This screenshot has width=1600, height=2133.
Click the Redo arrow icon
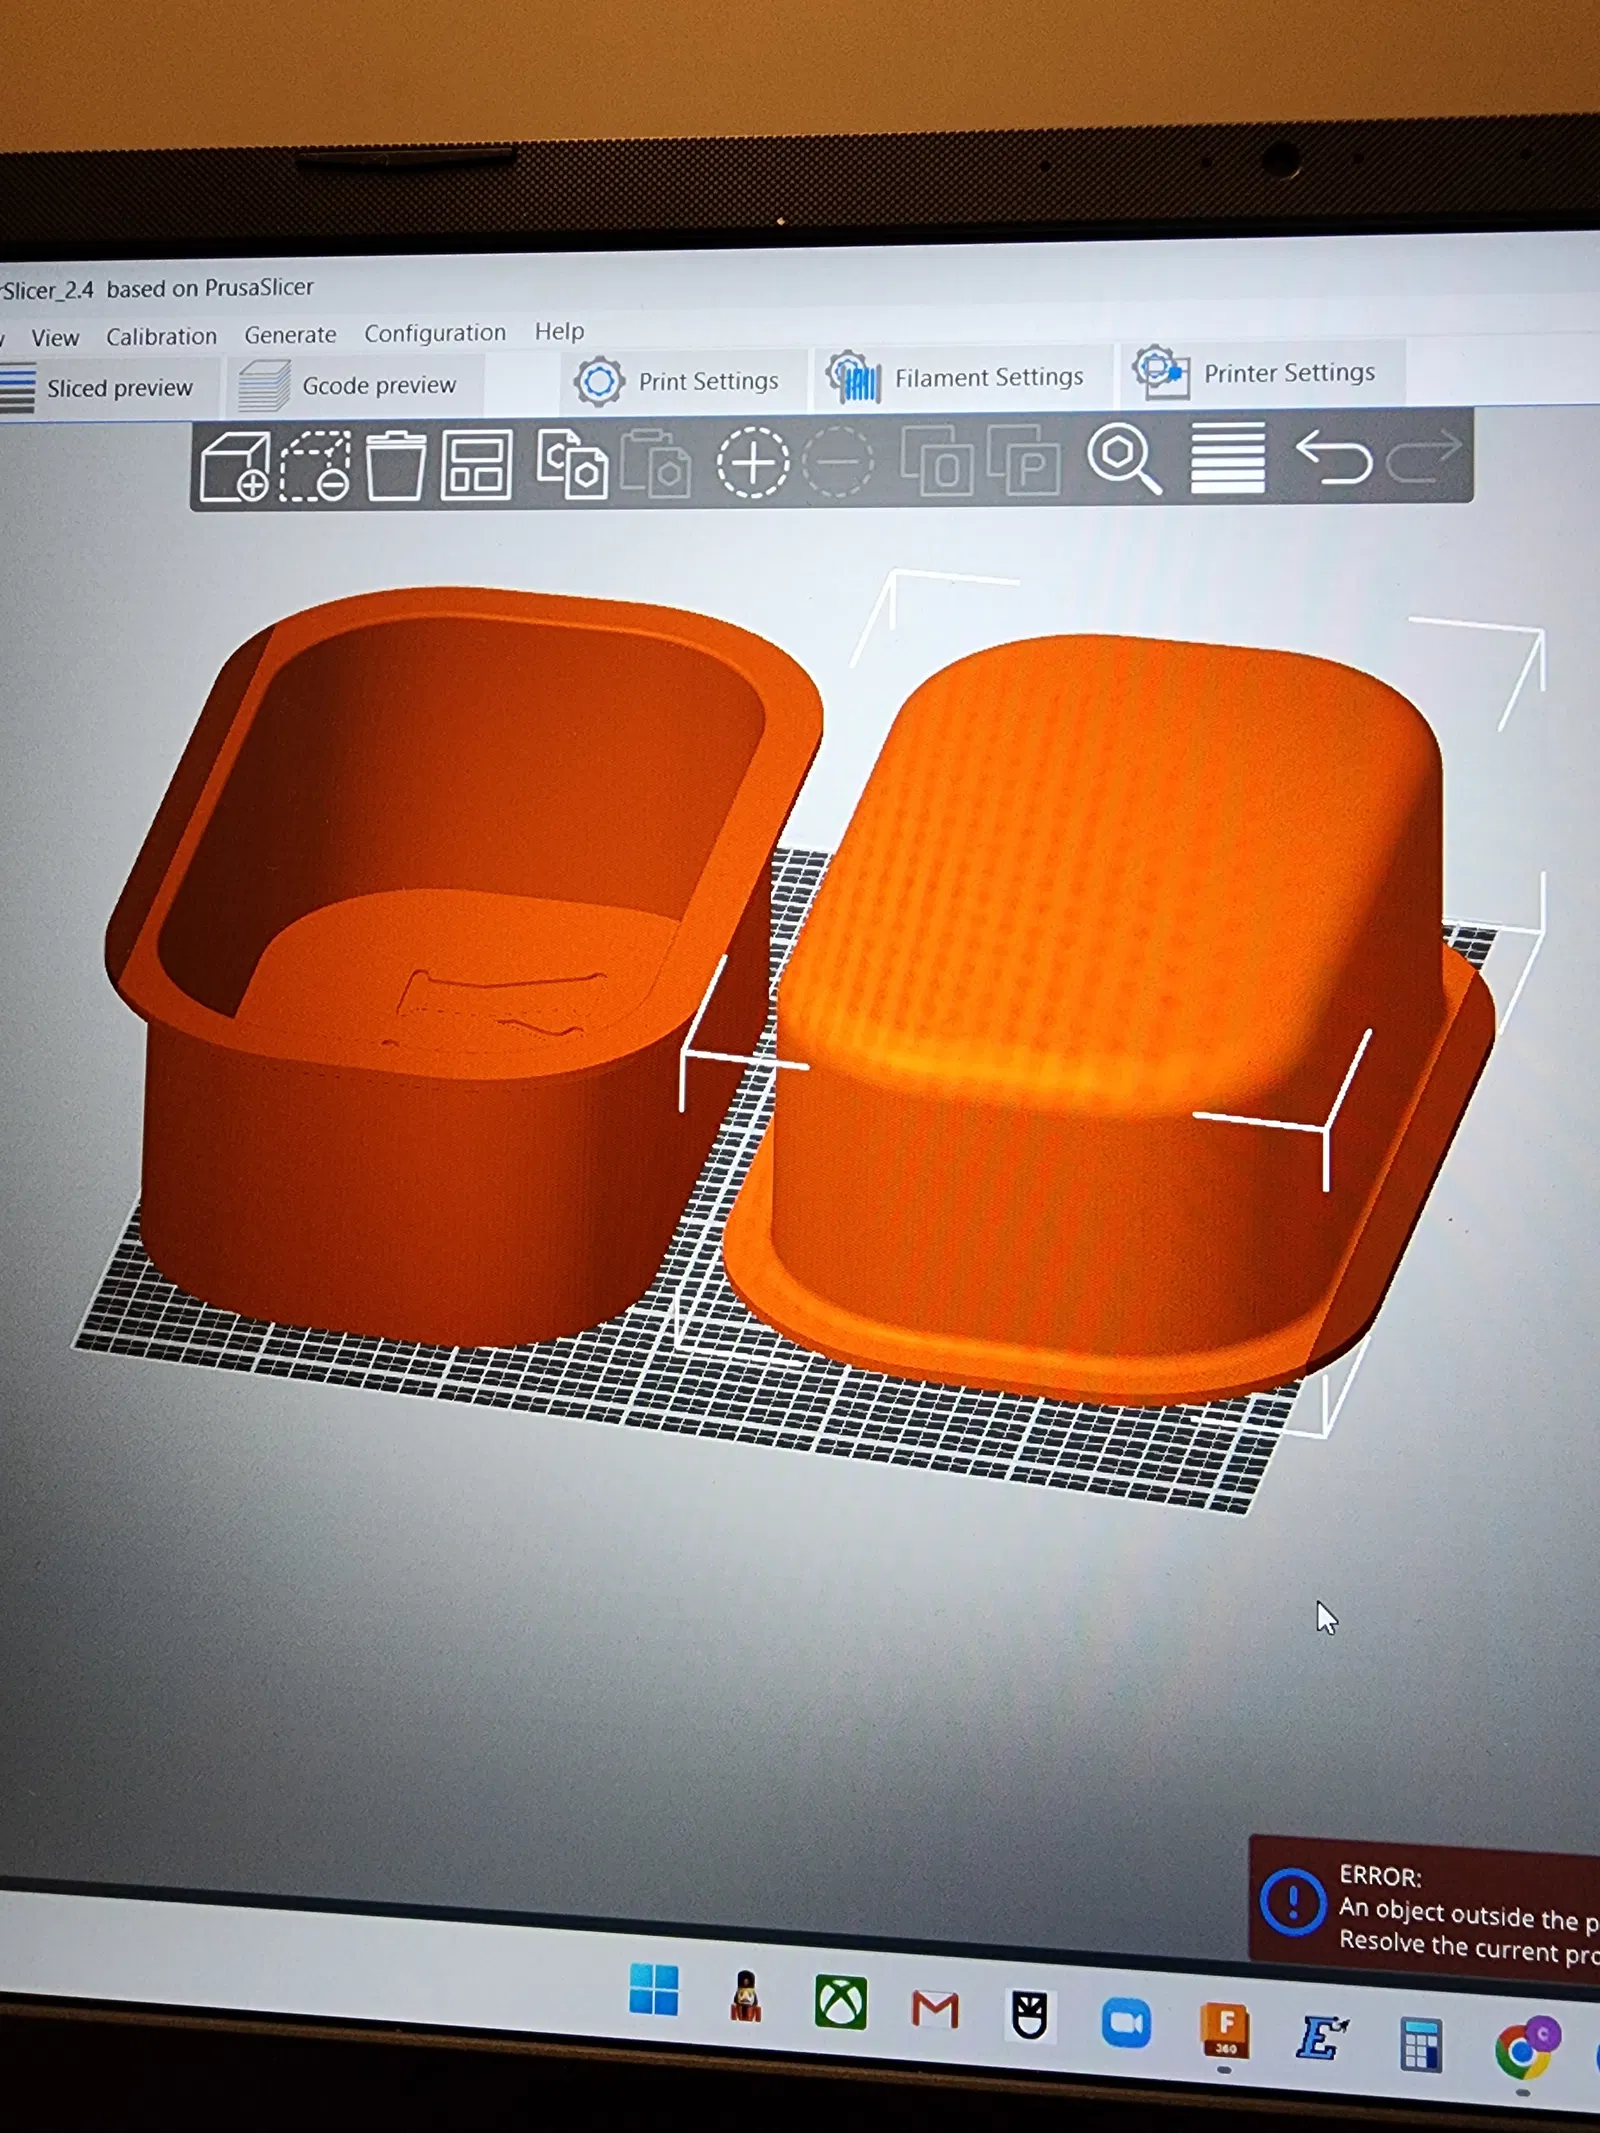coord(1424,456)
